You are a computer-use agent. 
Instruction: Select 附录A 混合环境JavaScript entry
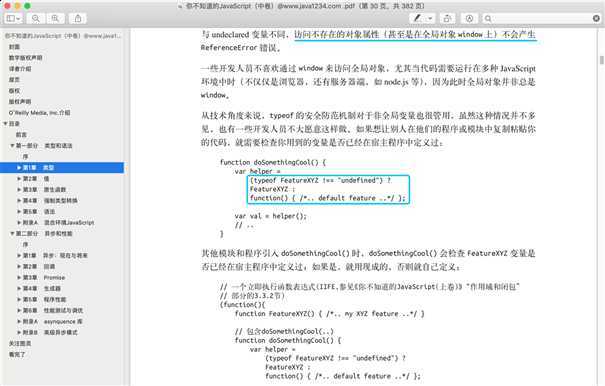(58, 222)
